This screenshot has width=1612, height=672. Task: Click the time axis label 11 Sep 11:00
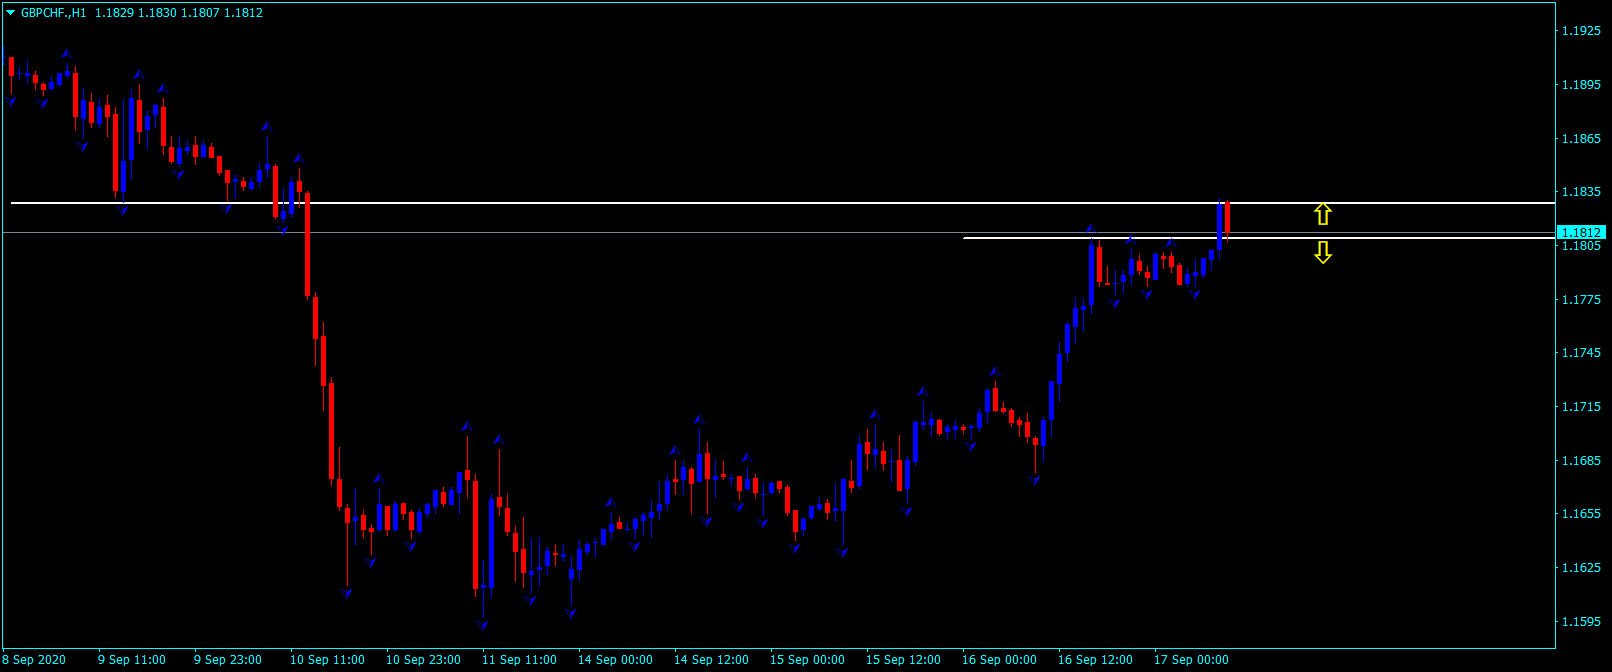[x=519, y=660]
